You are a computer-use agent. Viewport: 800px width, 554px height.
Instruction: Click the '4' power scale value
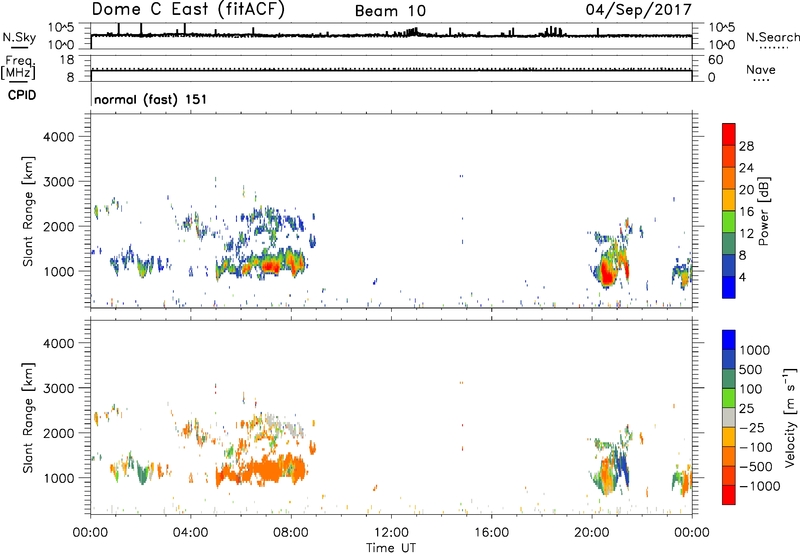tap(742, 277)
